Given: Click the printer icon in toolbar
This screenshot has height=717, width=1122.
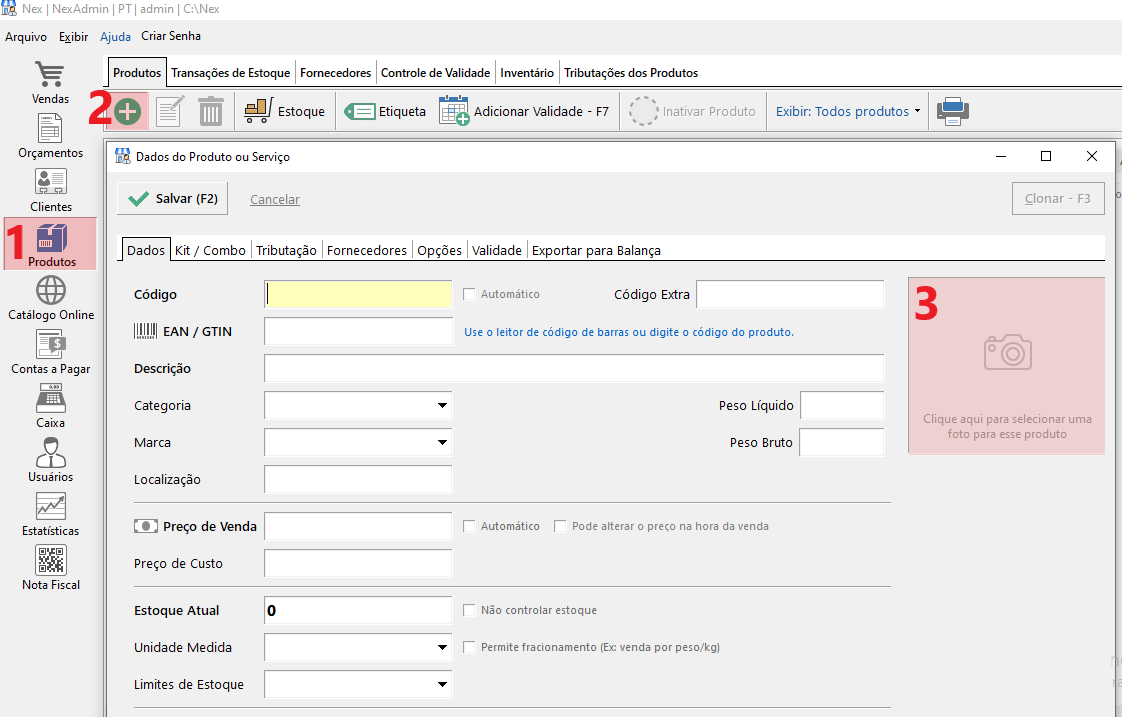Looking at the screenshot, I should click(952, 112).
